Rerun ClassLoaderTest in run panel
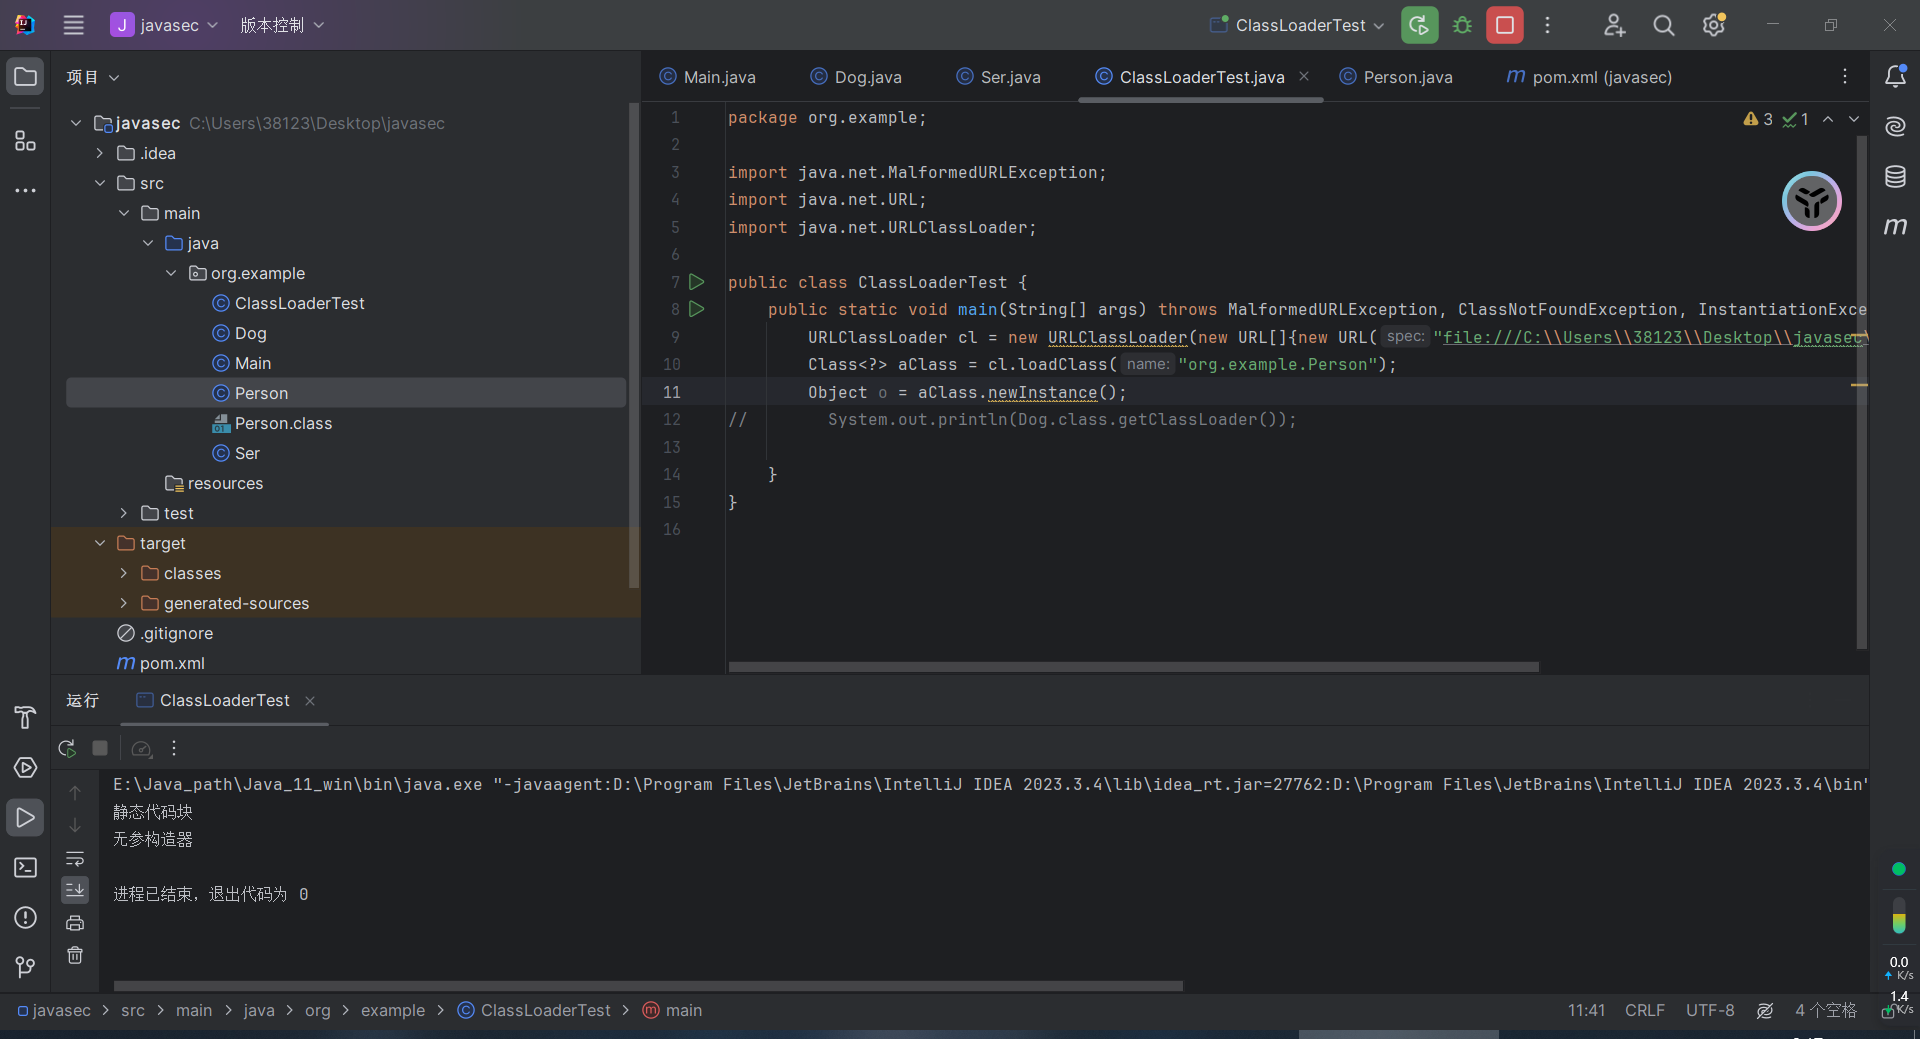 [x=67, y=748]
